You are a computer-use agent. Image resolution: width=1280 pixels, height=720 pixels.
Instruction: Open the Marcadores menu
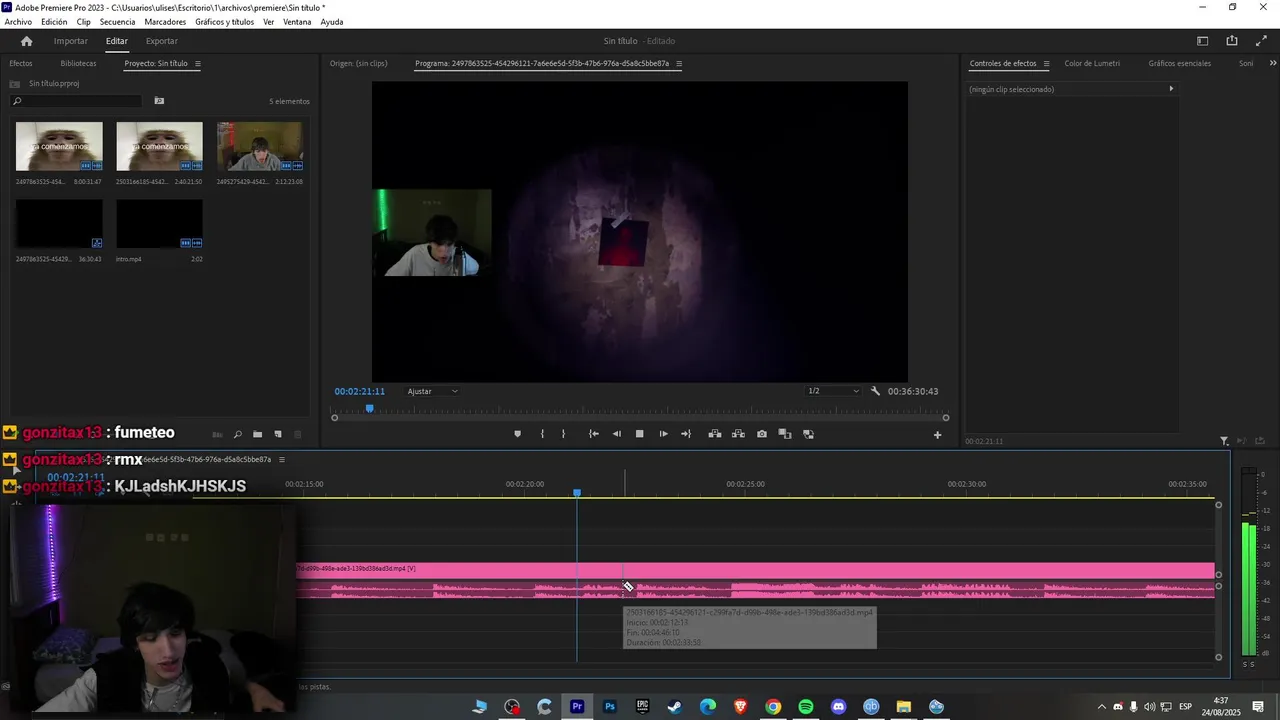pos(165,22)
